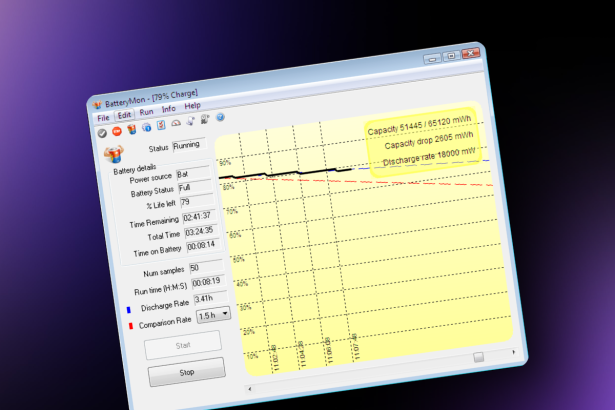615x410 pixels.
Task: Click the disk drive toolbar icon
Action: (x=205, y=119)
